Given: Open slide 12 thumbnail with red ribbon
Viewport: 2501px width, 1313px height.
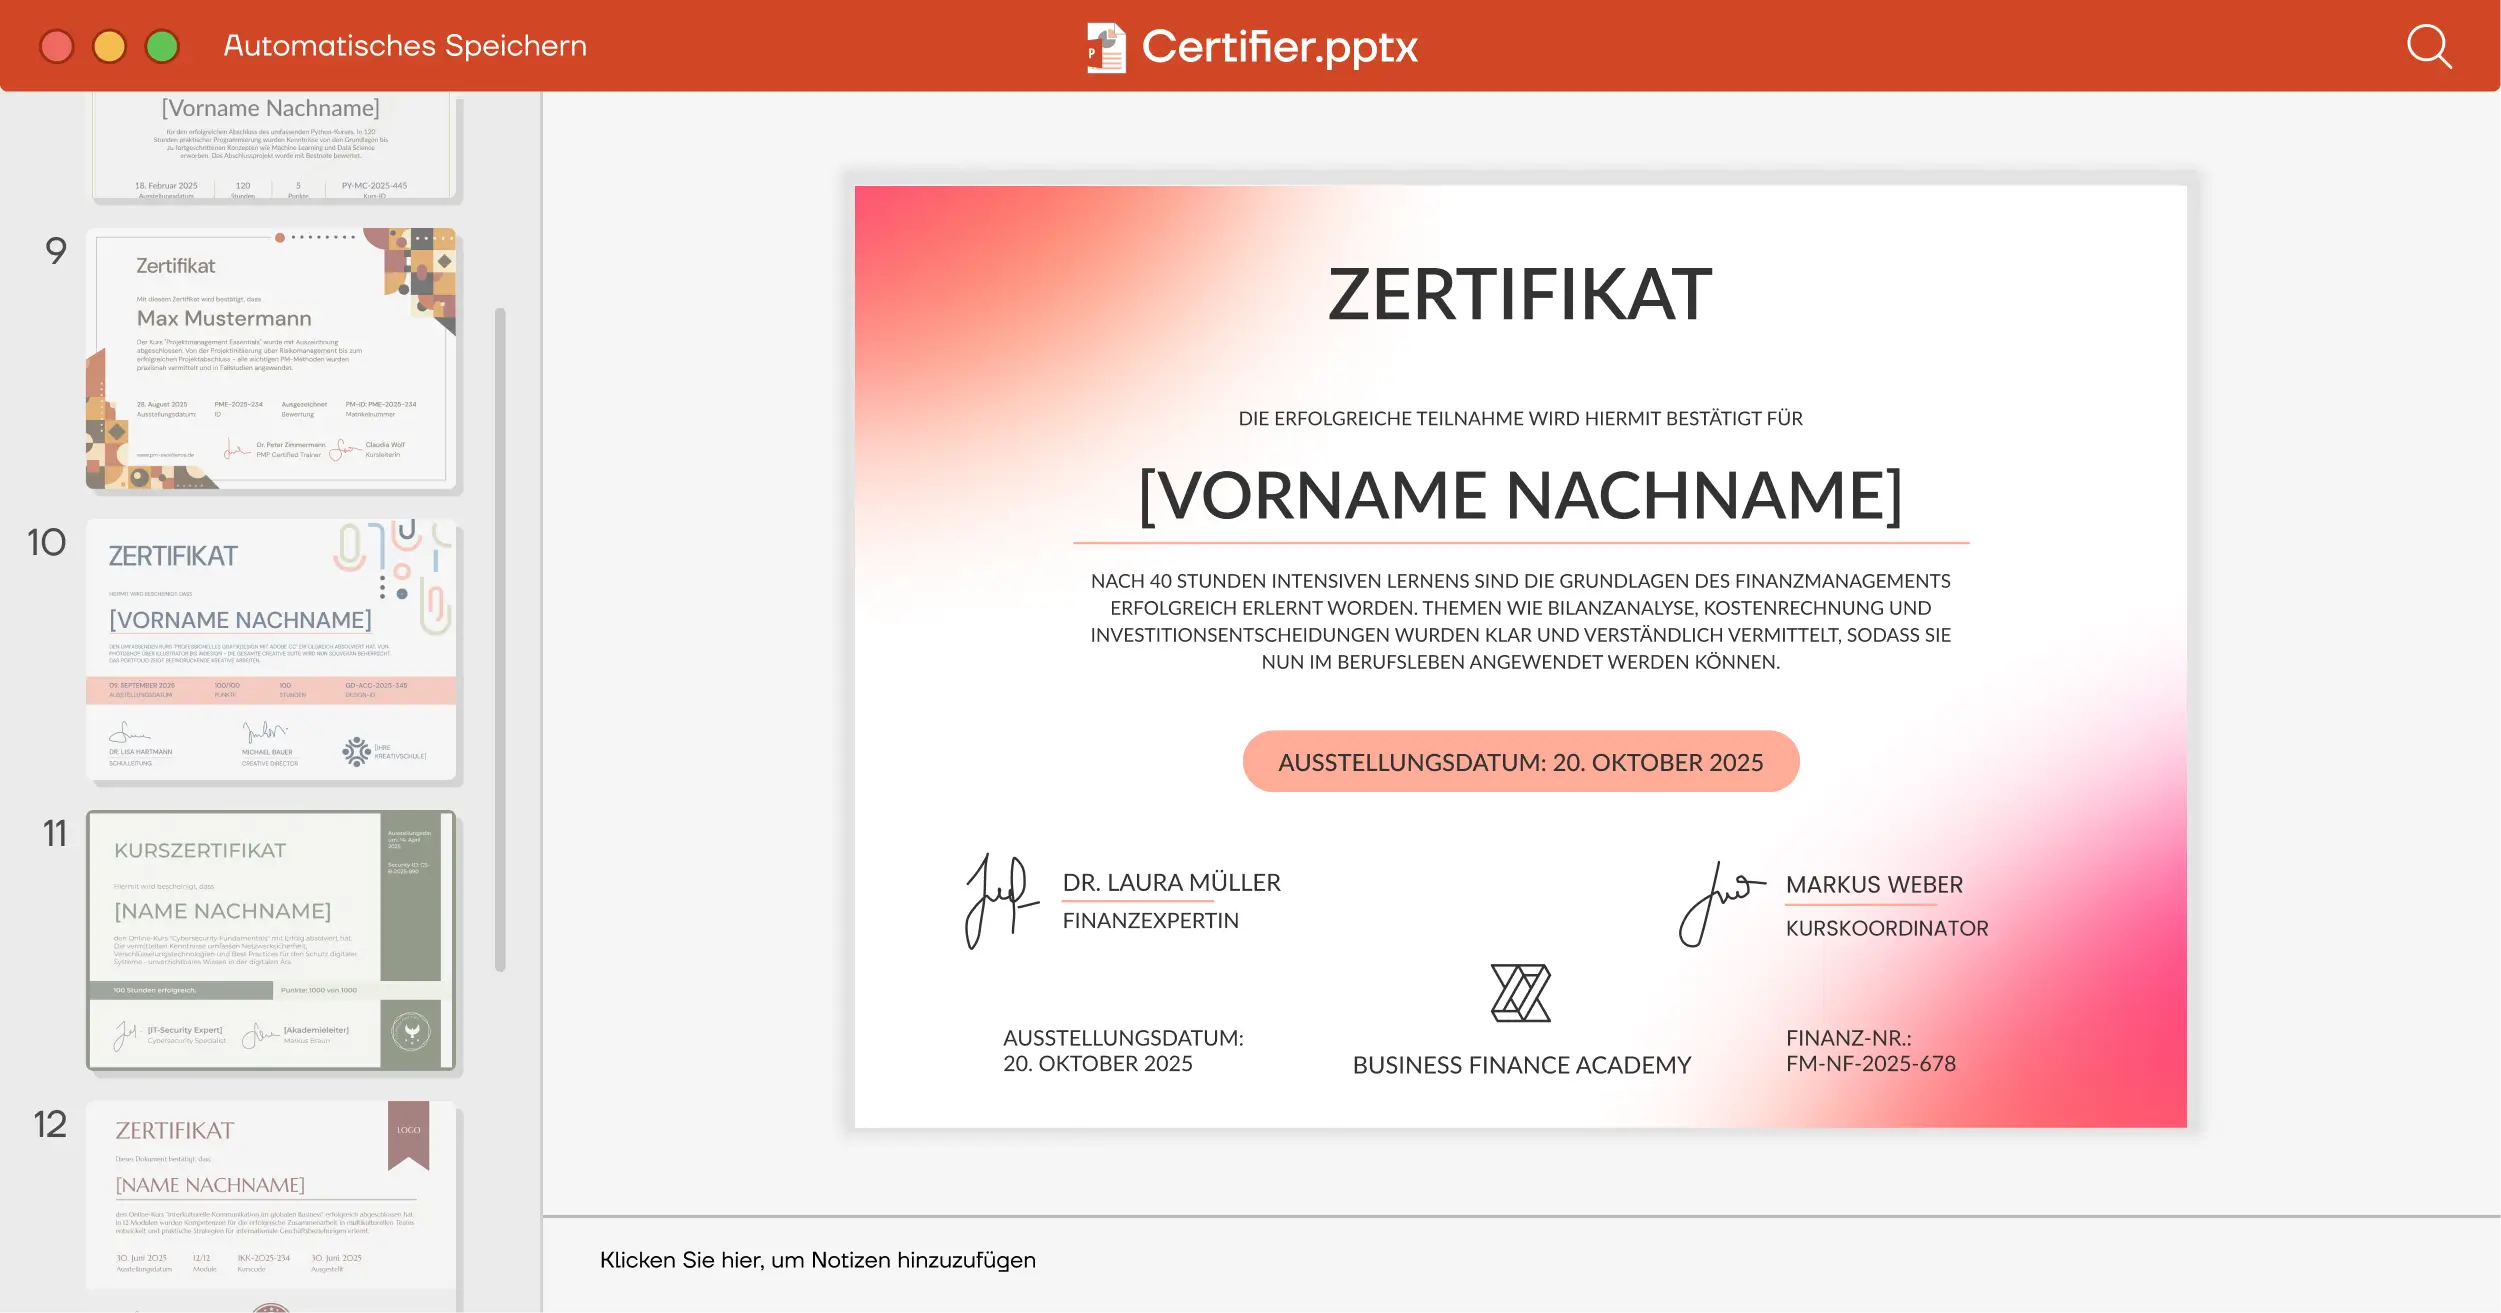Looking at the screenshot, I should tap(271, 1200).
